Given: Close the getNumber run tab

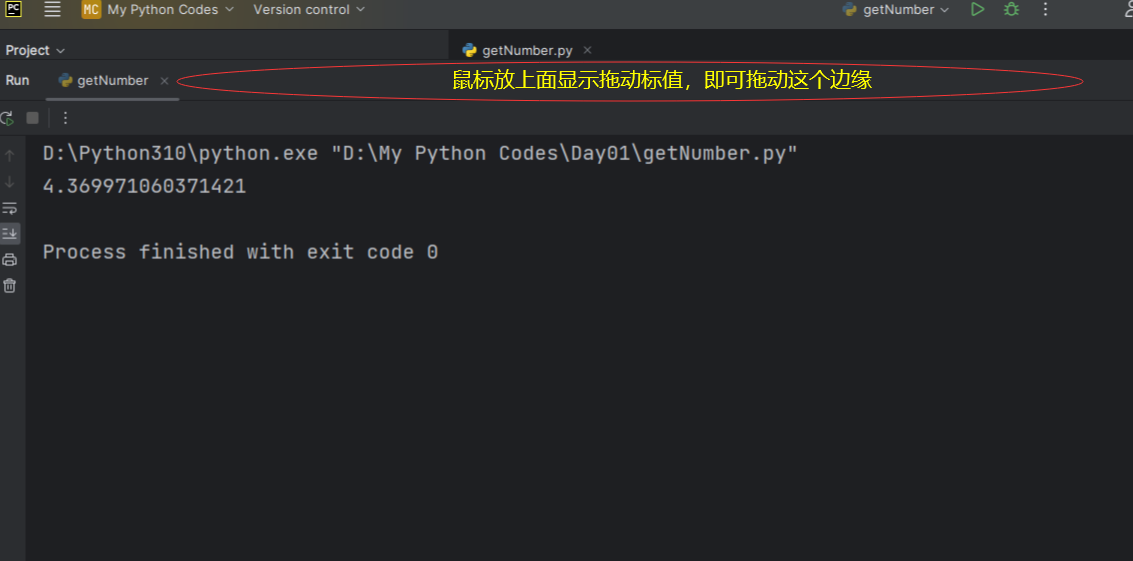Looking at the screenshot, I should click(x=165, y=81).
